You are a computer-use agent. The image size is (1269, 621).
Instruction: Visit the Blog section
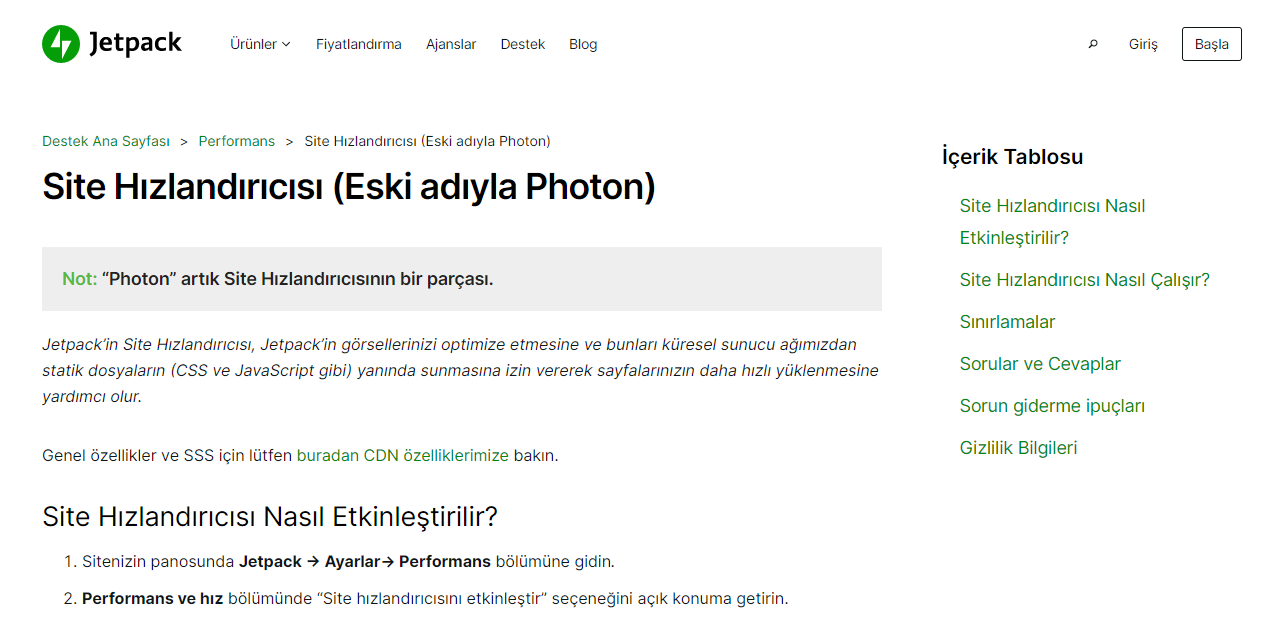583,44
